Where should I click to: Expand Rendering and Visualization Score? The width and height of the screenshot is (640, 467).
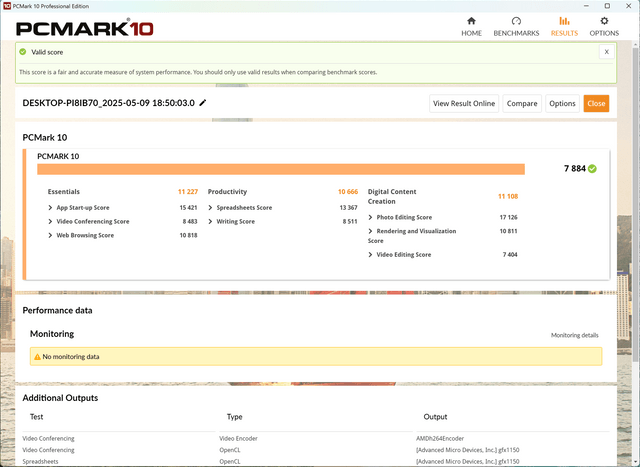[x=370, y=231]
